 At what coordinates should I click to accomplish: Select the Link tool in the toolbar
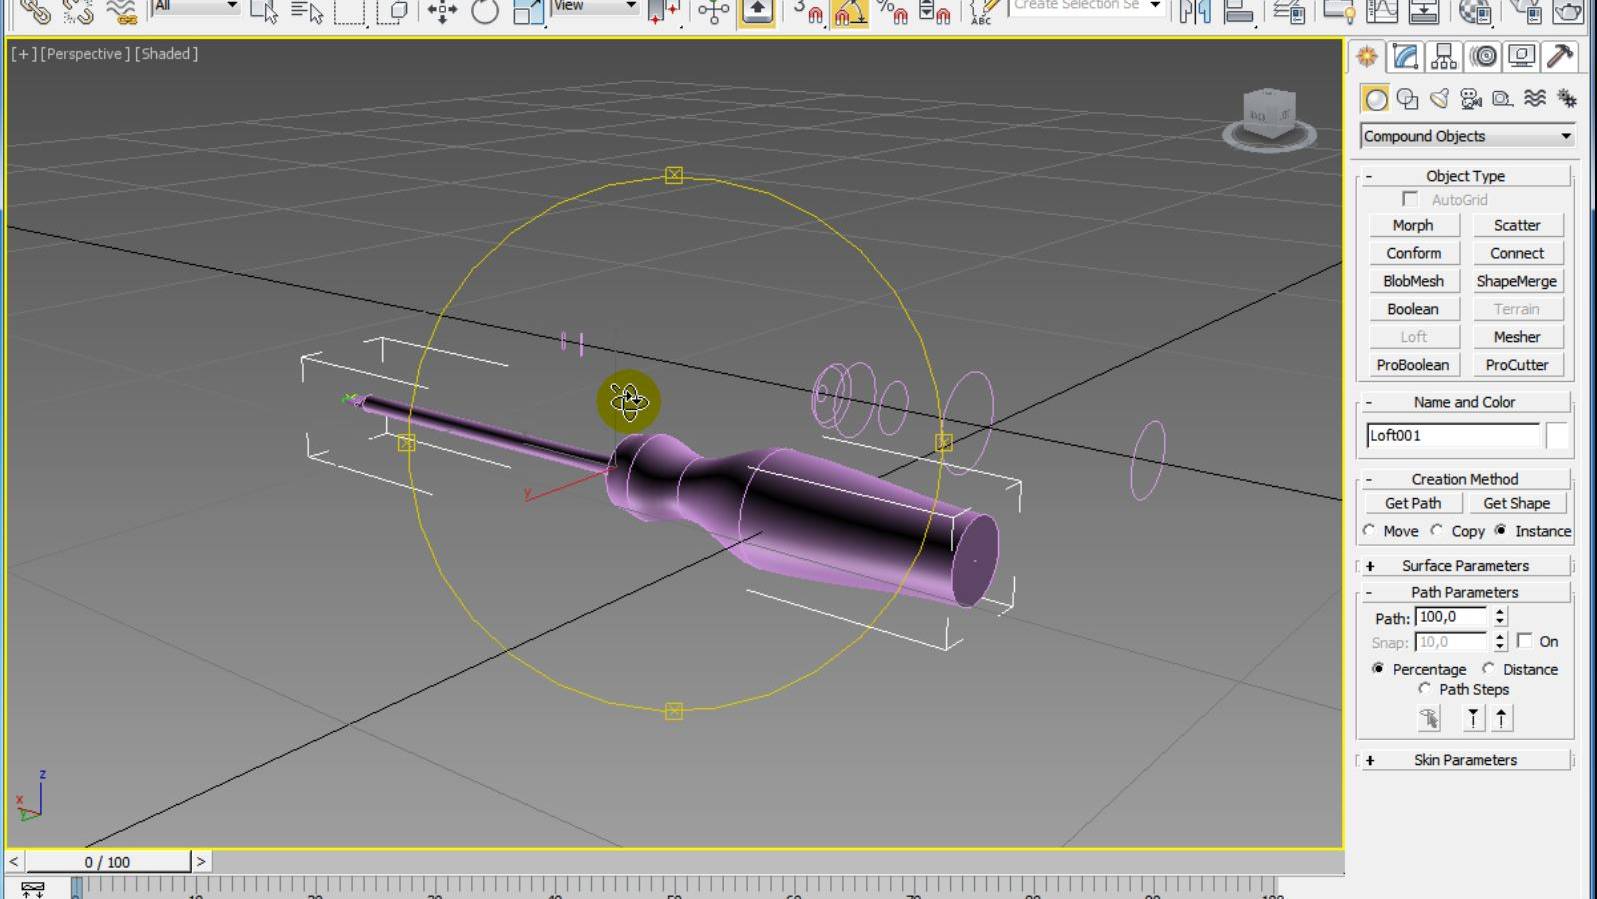click(34, 11)
